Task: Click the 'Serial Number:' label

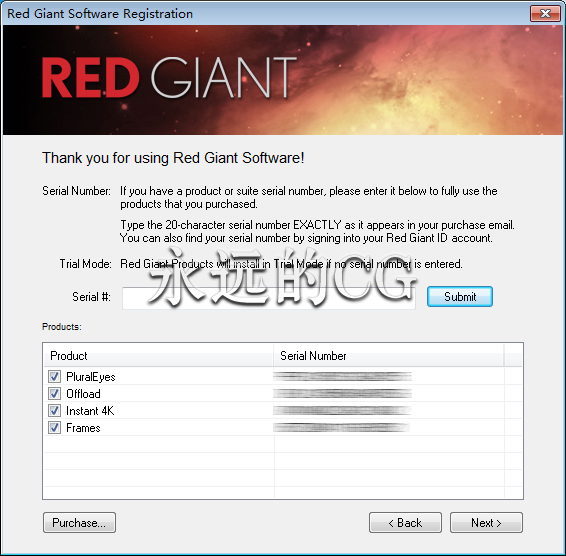Action: coord(77,191)
